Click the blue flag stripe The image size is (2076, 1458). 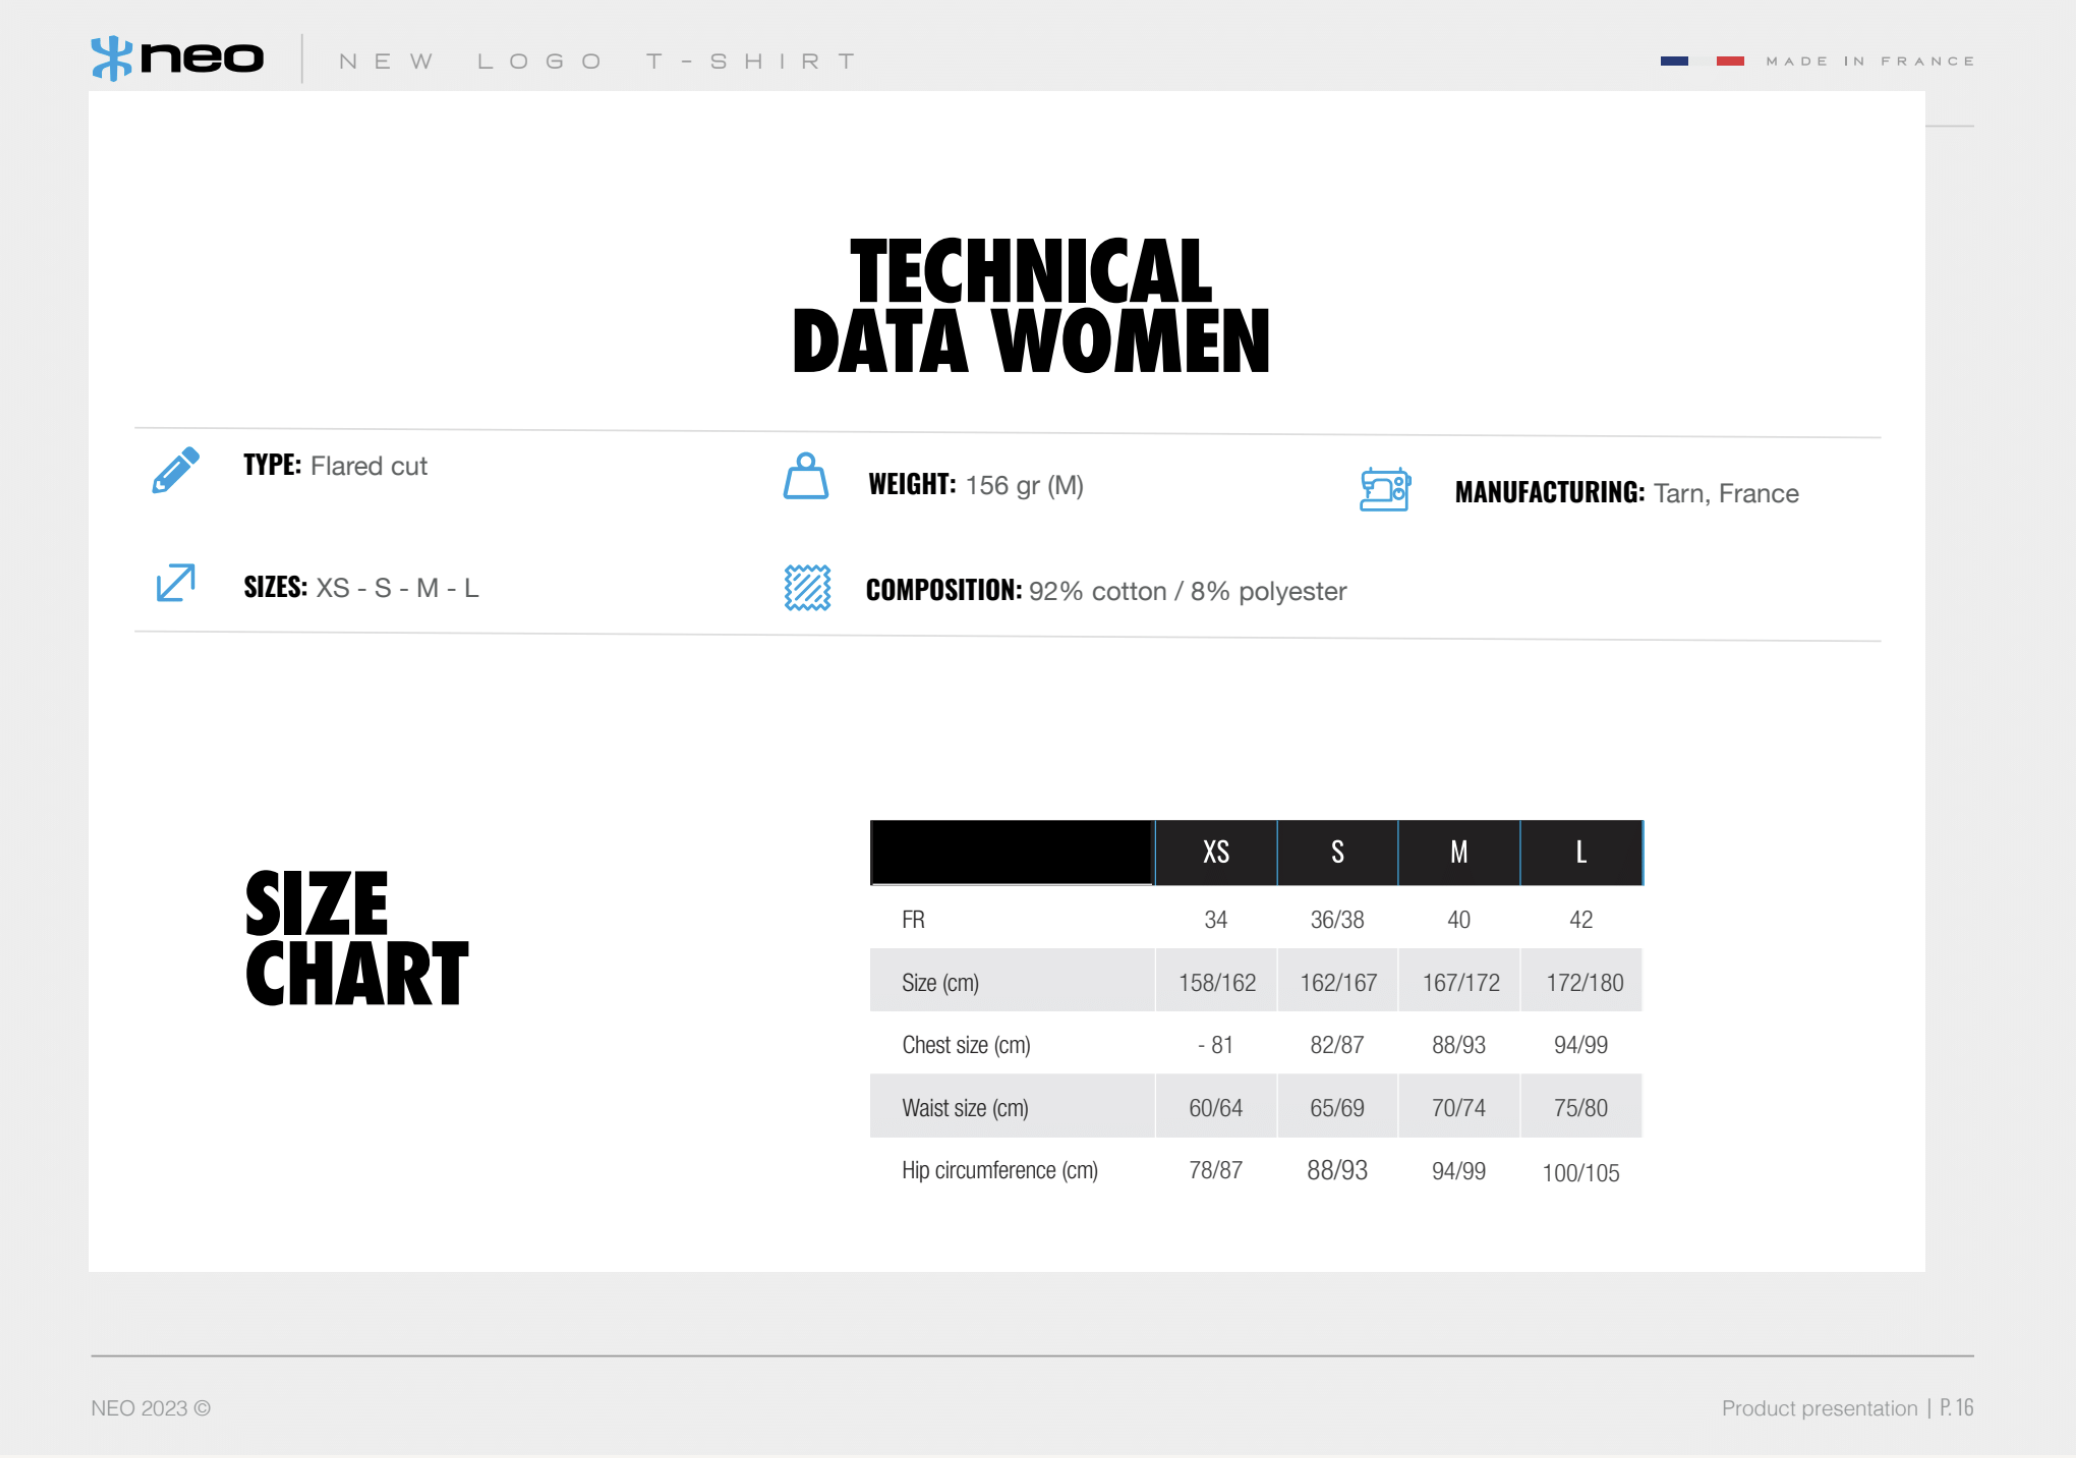point(1674,61)
